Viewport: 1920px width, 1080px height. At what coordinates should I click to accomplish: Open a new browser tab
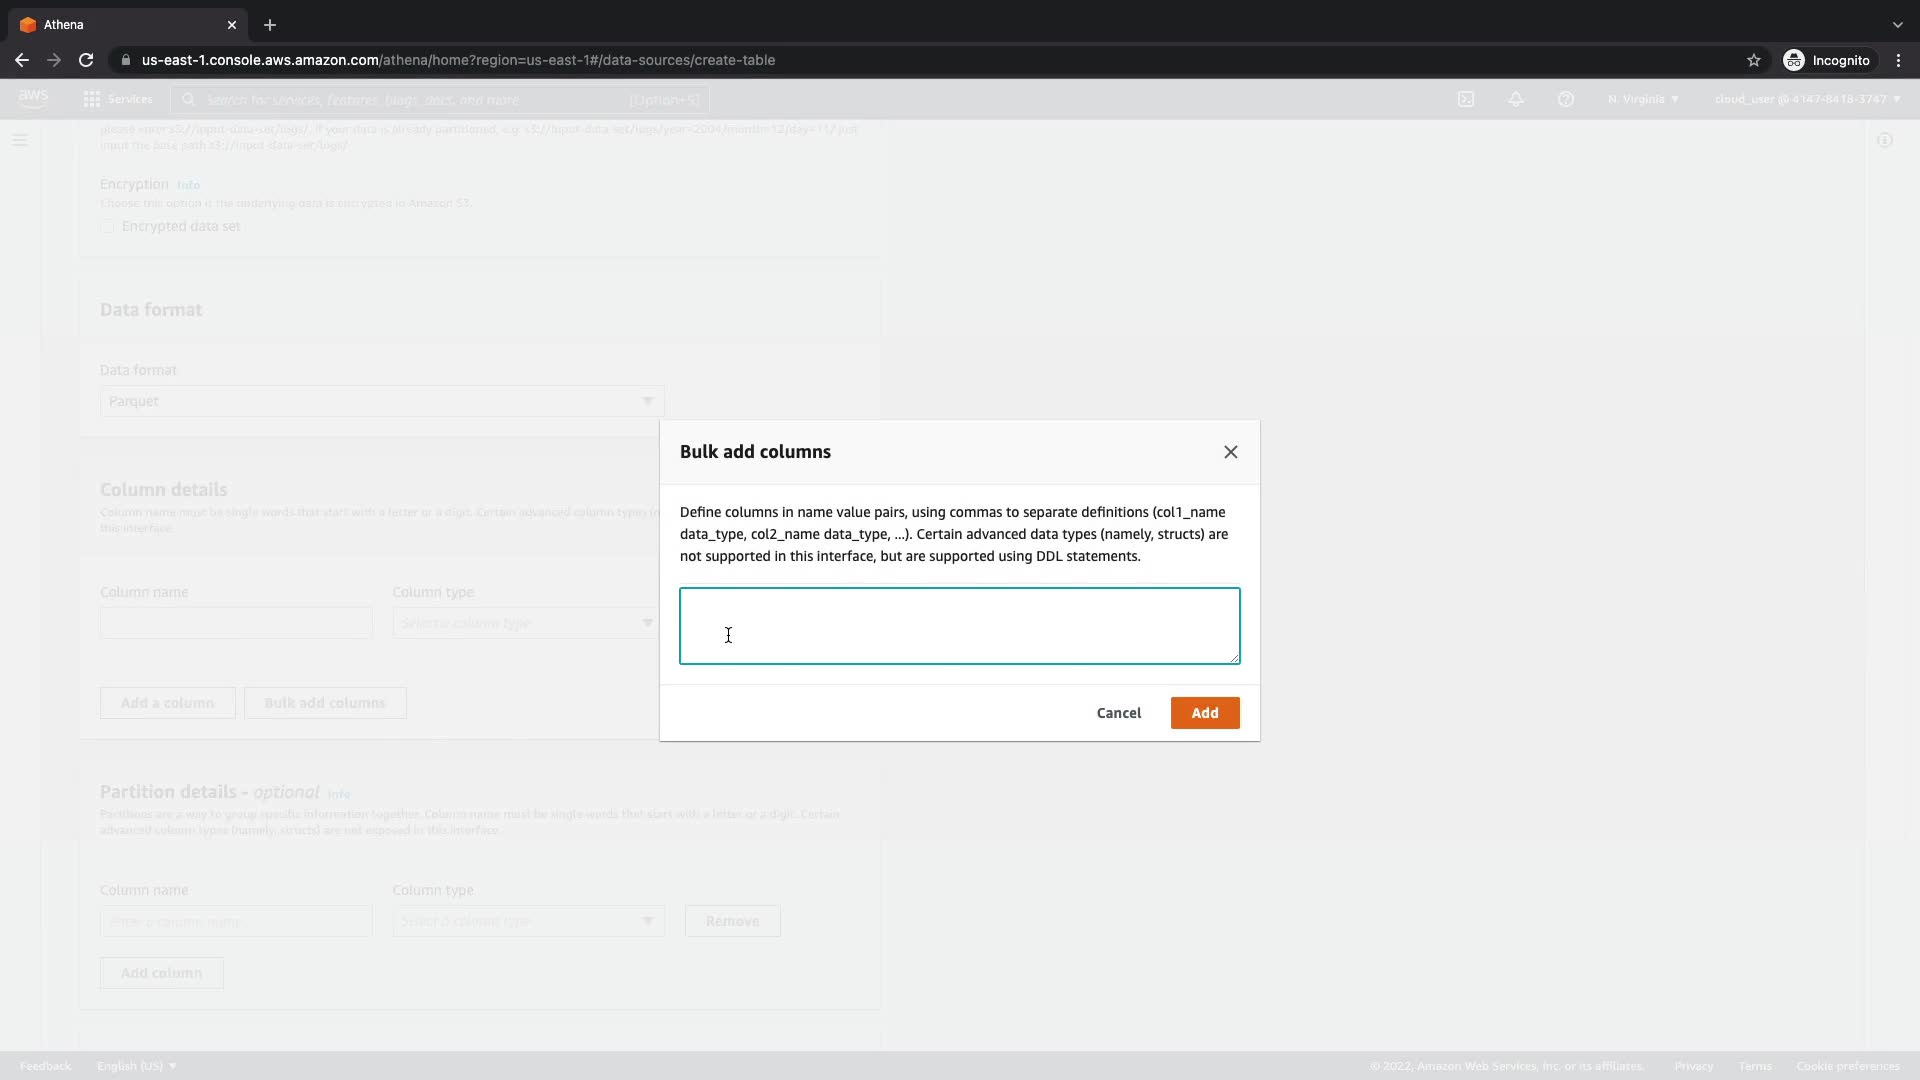coord(270,25)
